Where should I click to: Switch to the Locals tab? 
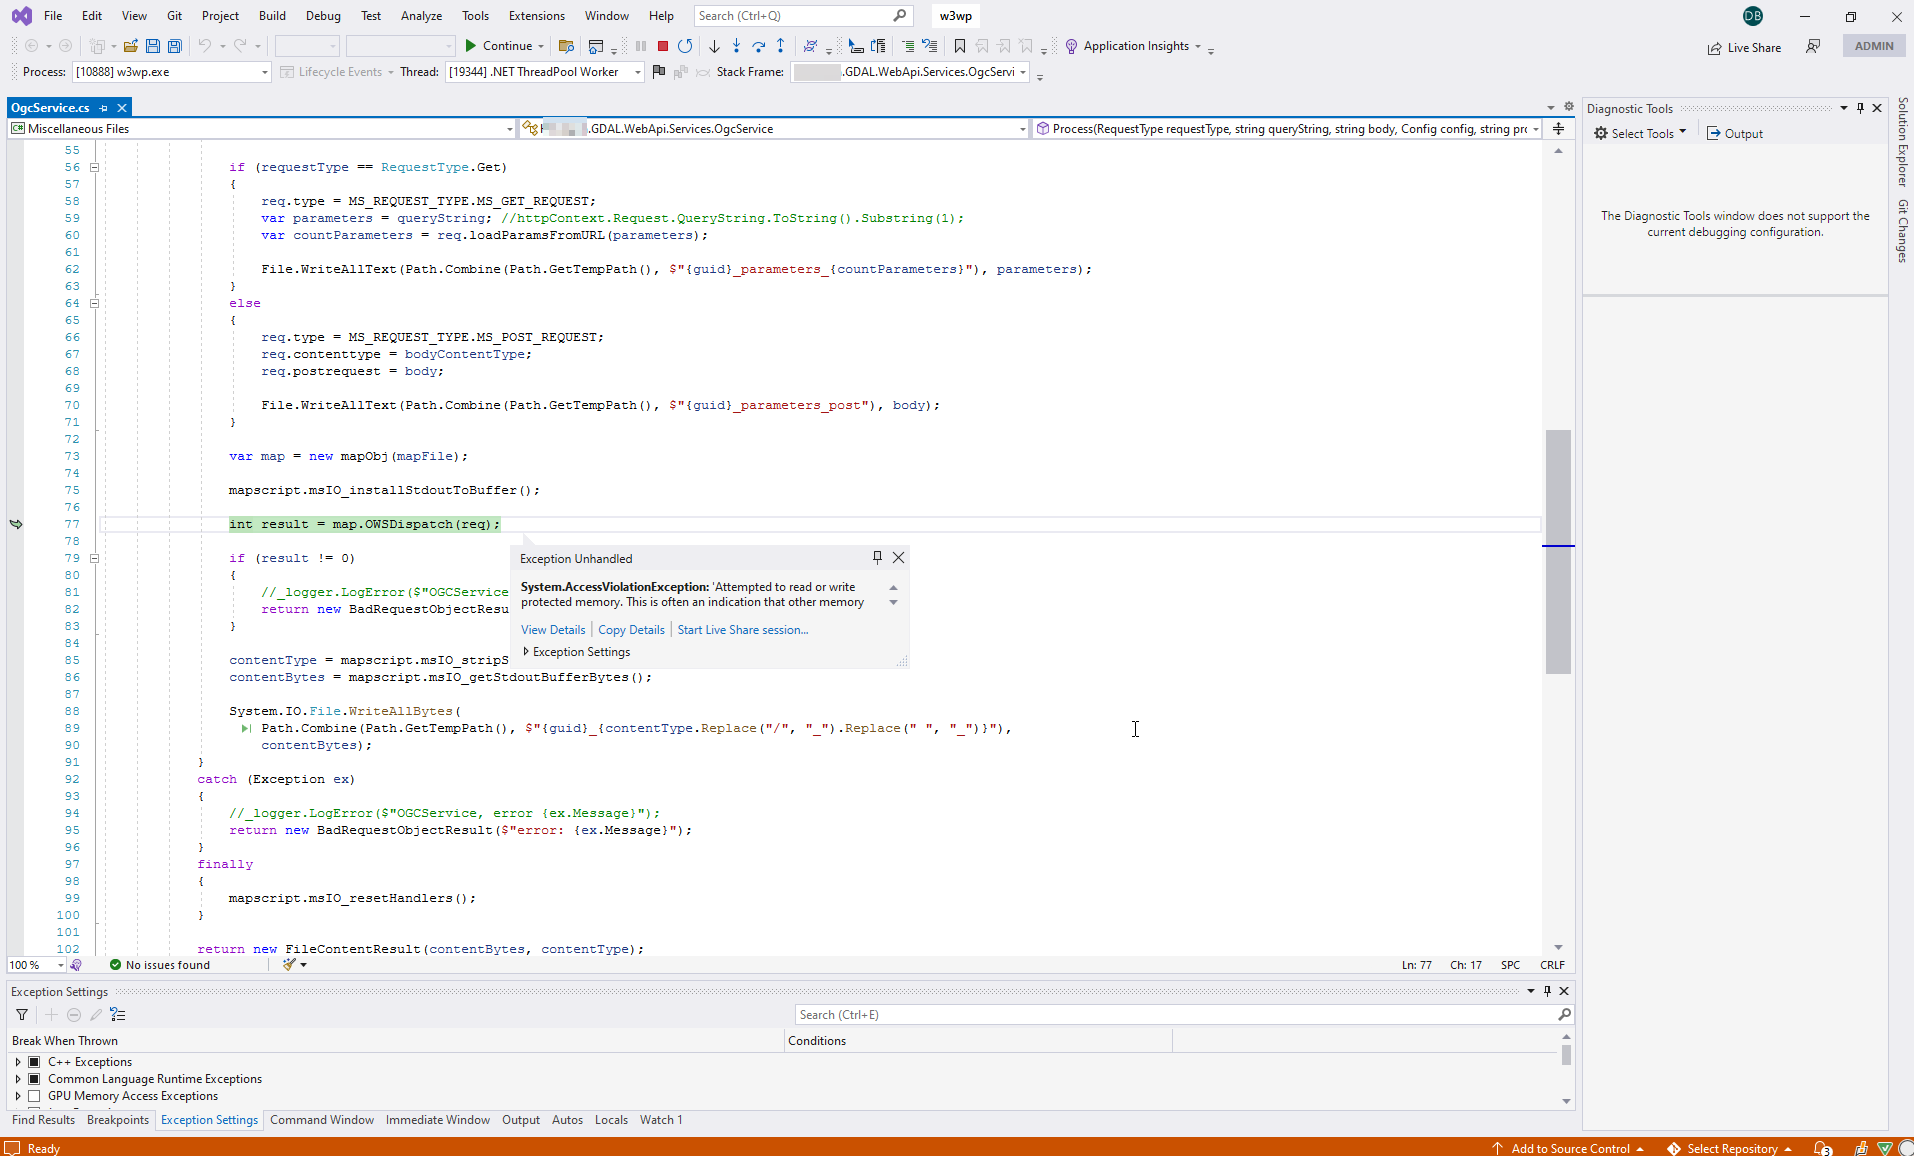[611, 1120]
